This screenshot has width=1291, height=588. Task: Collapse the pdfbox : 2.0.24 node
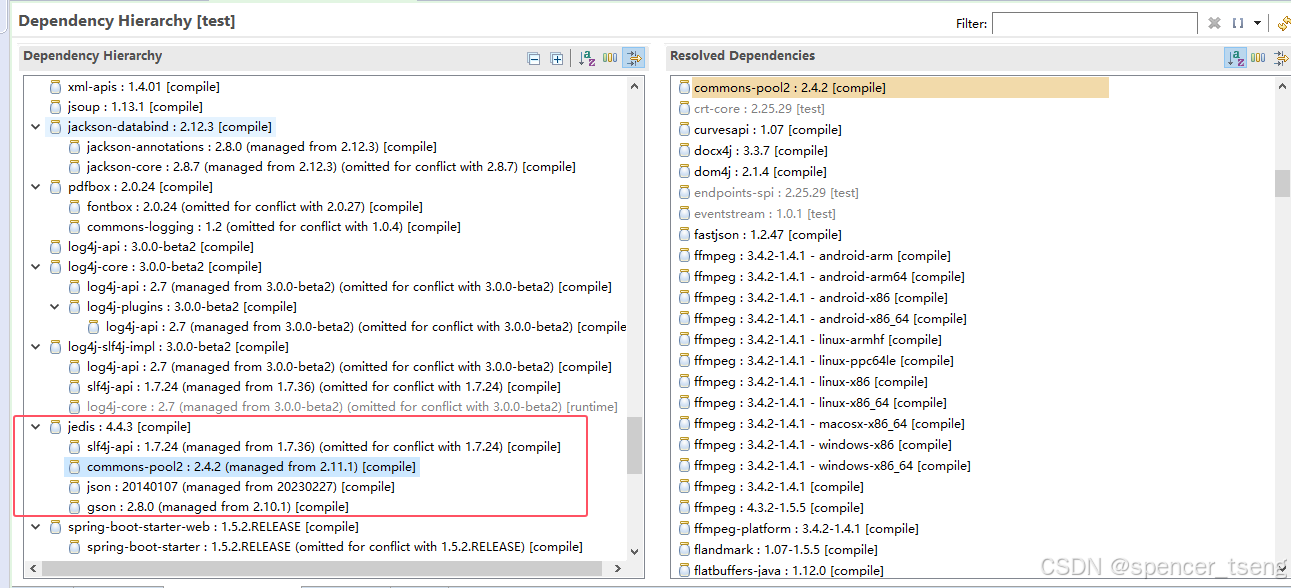tap(37, 187)
